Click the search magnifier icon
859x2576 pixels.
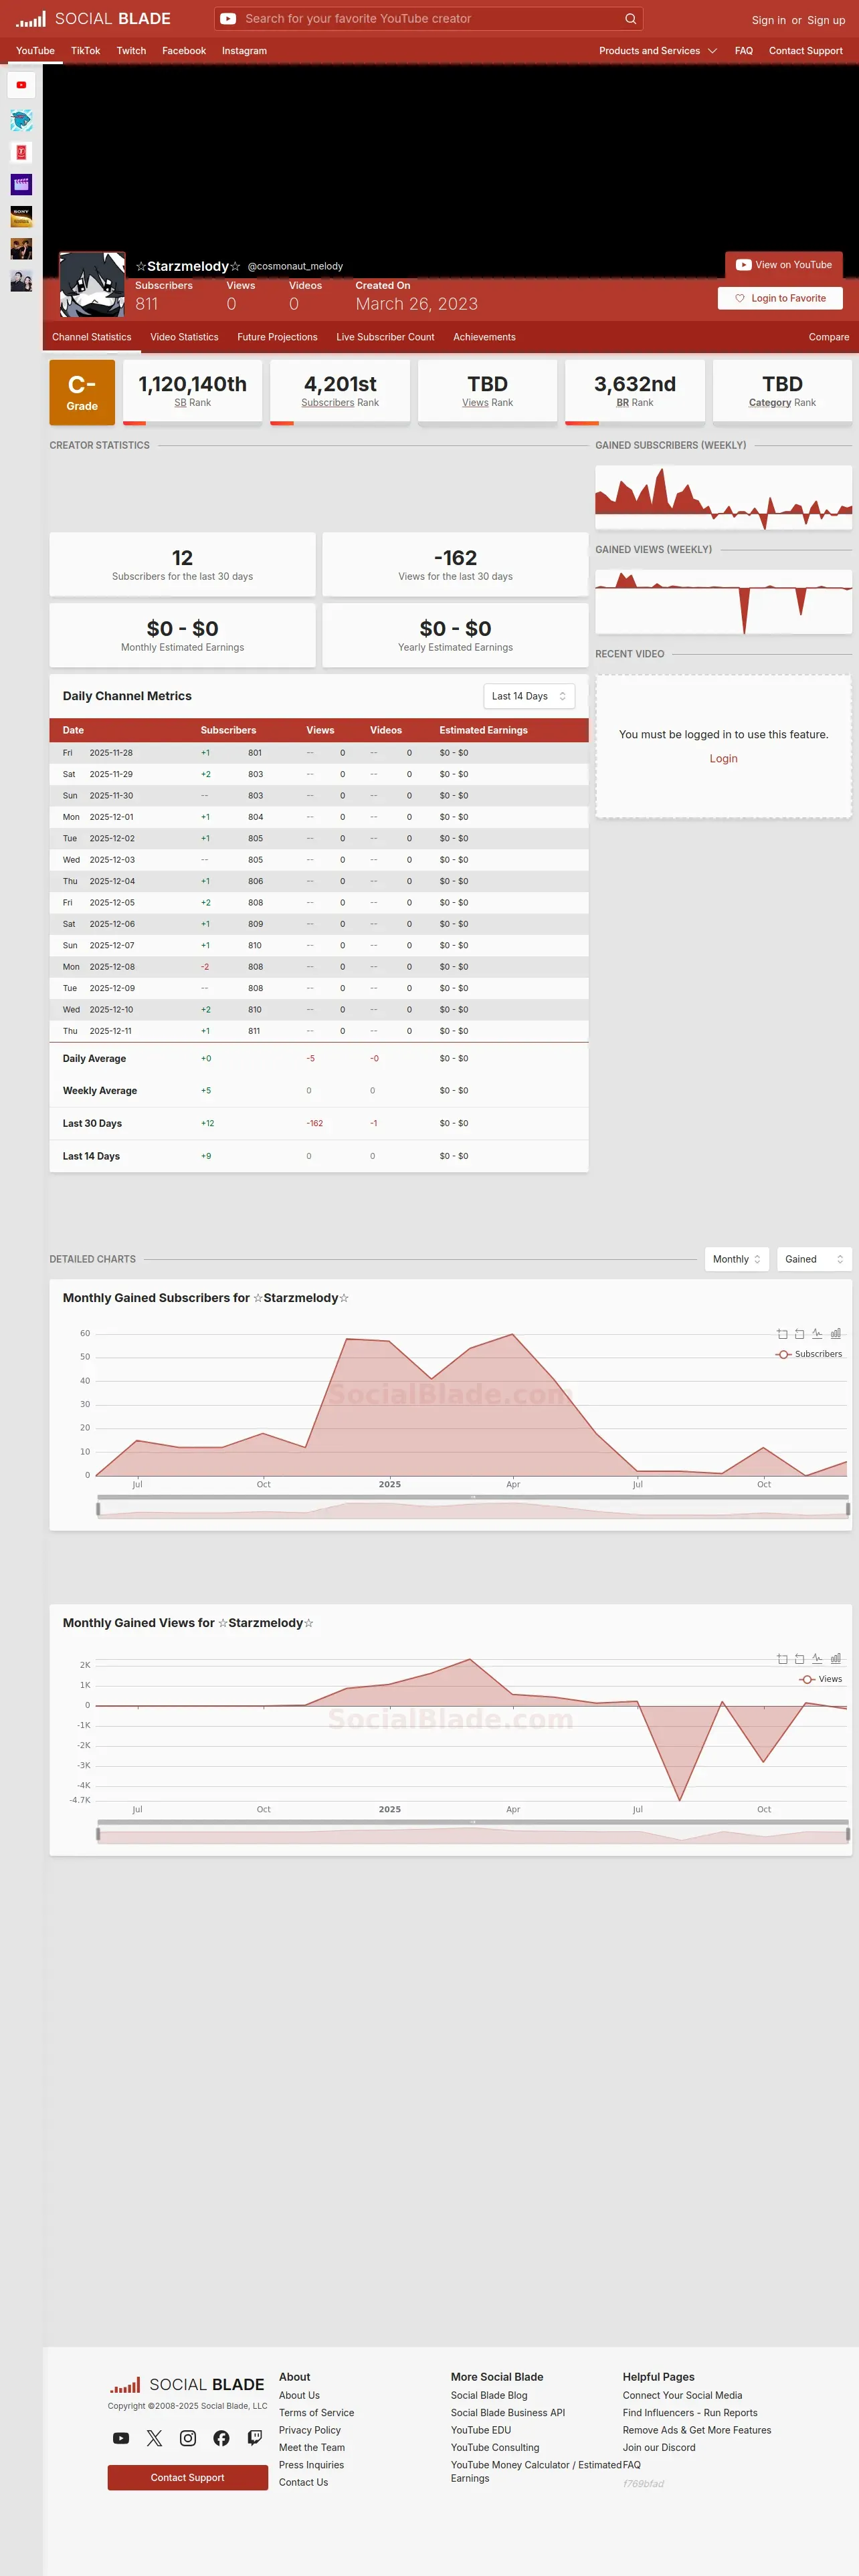[630, 19]
